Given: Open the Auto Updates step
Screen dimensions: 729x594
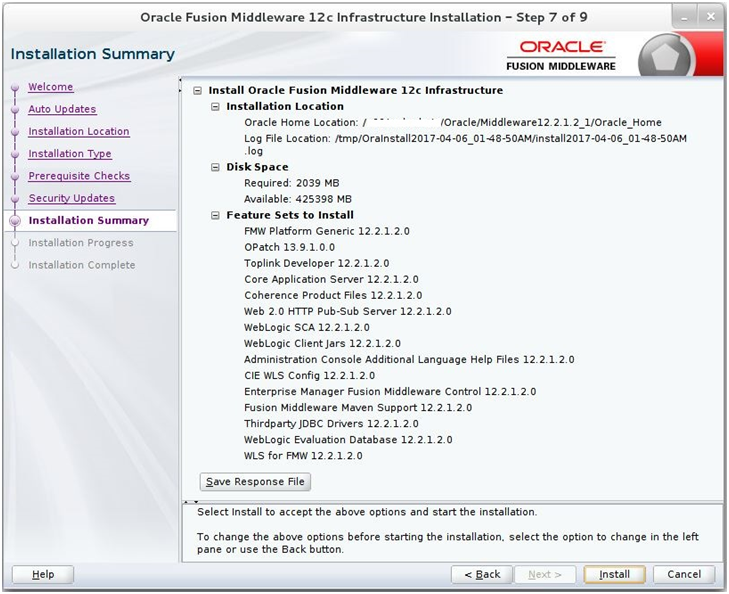Looking at the screenshot, I should [x=62, y=109].
